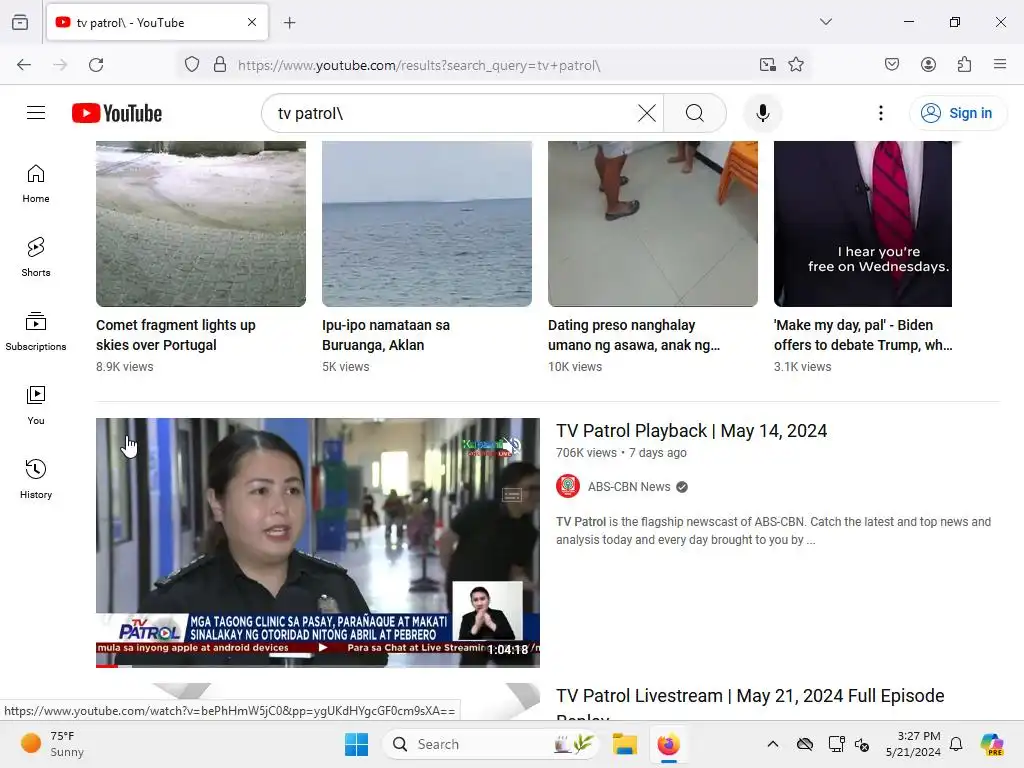Play TV Patrol Playback May 14 thumbnail
The width and height of the screenshot is (1024, 768).
click(317, 542)
